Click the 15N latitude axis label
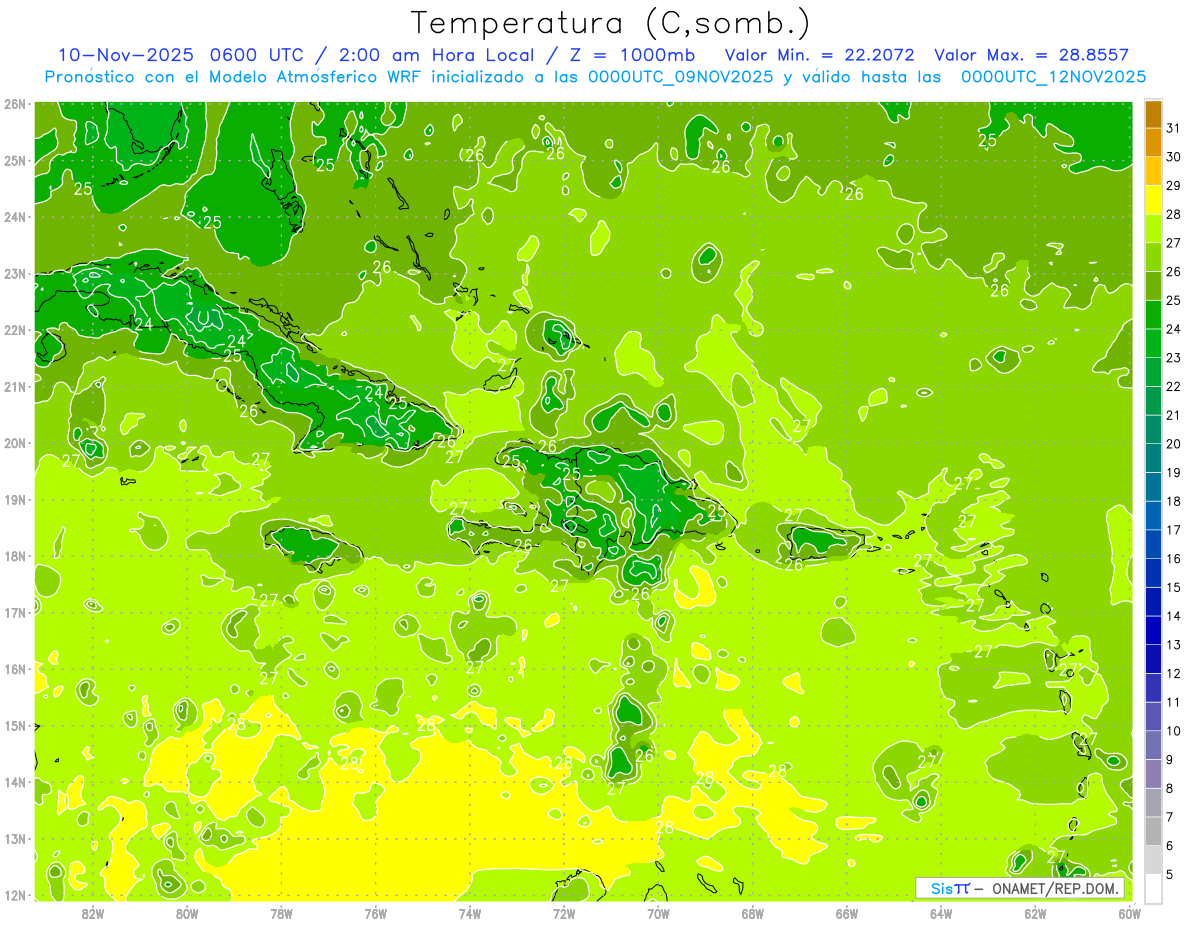This screenshot has width=1200, height=927. tap(14, 726)
